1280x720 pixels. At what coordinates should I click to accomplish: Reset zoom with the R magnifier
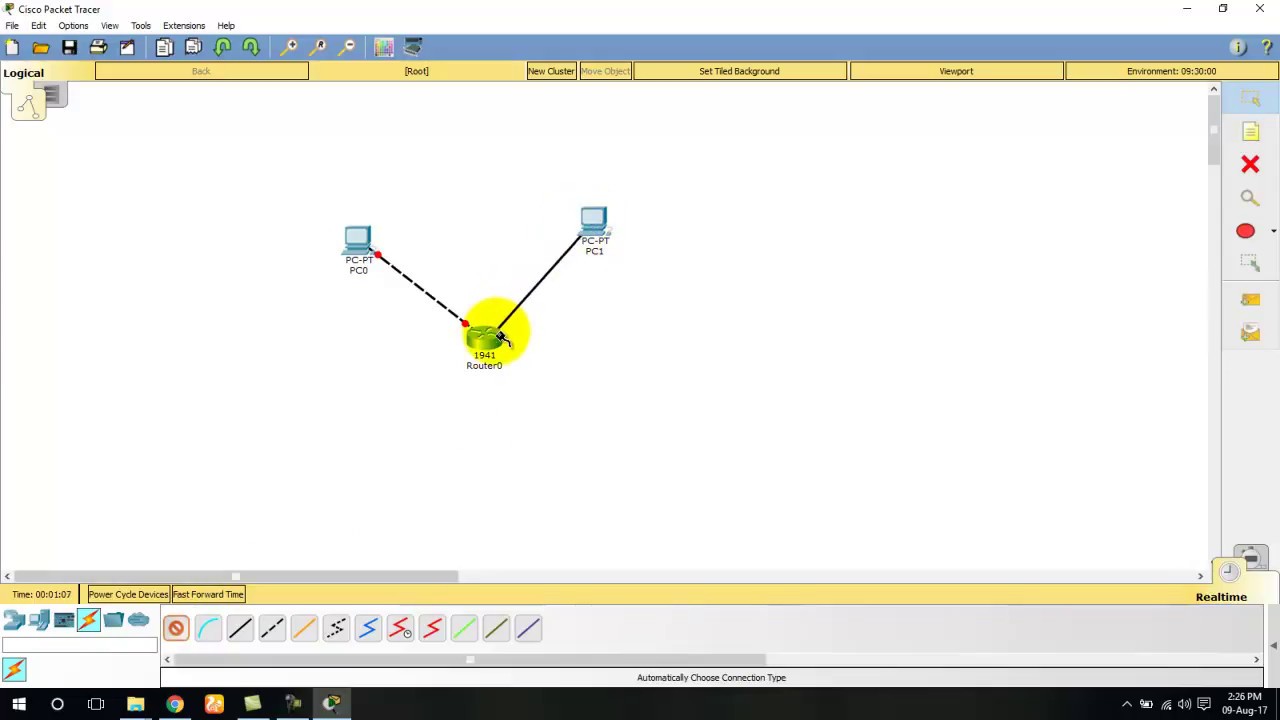click(318, 47)
